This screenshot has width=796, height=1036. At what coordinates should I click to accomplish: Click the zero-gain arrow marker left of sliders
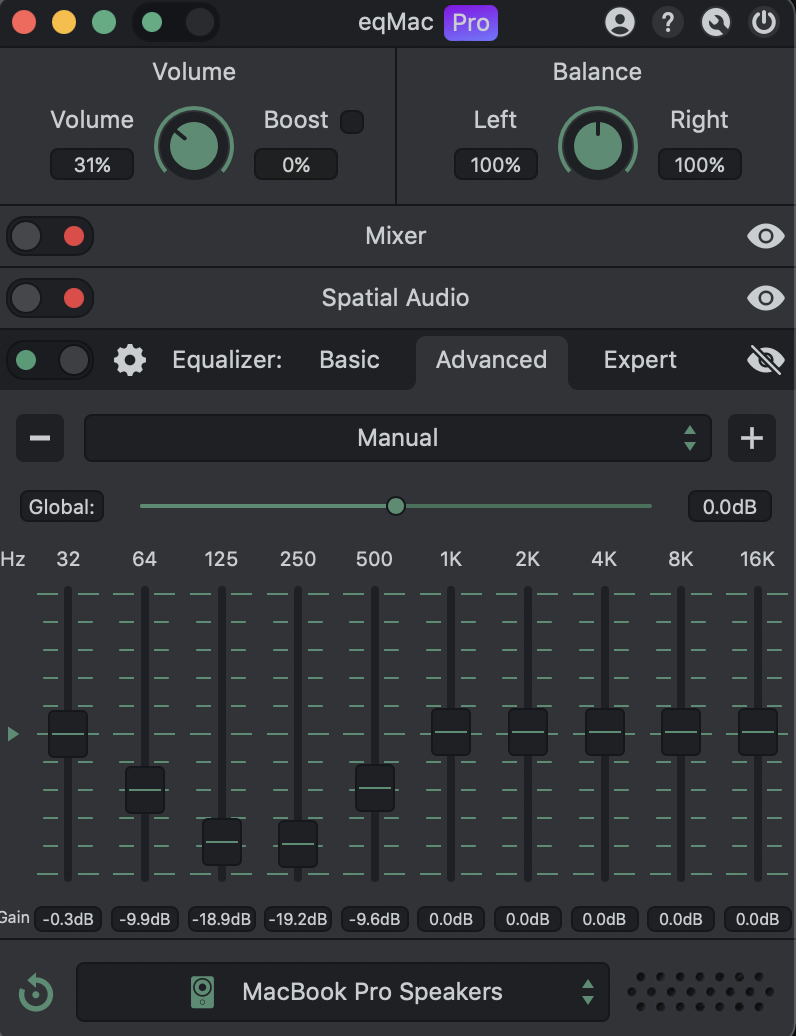13,733
